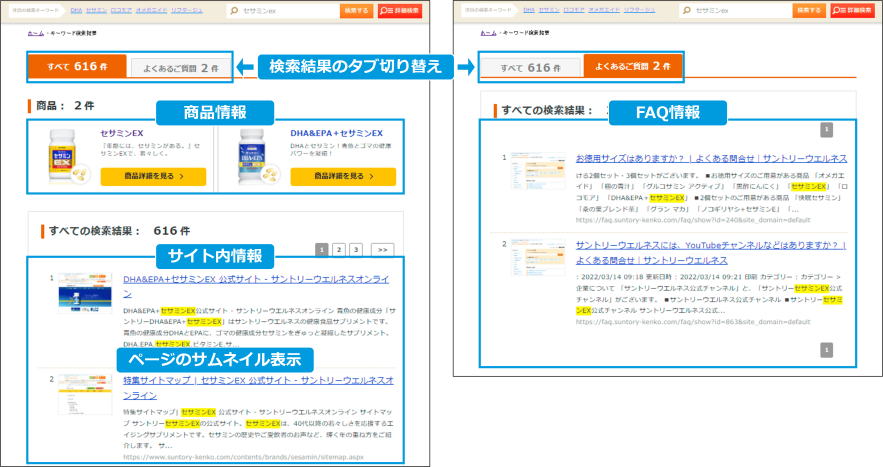Open the ロコモア keyword link on the all-results page

point(121,10)
